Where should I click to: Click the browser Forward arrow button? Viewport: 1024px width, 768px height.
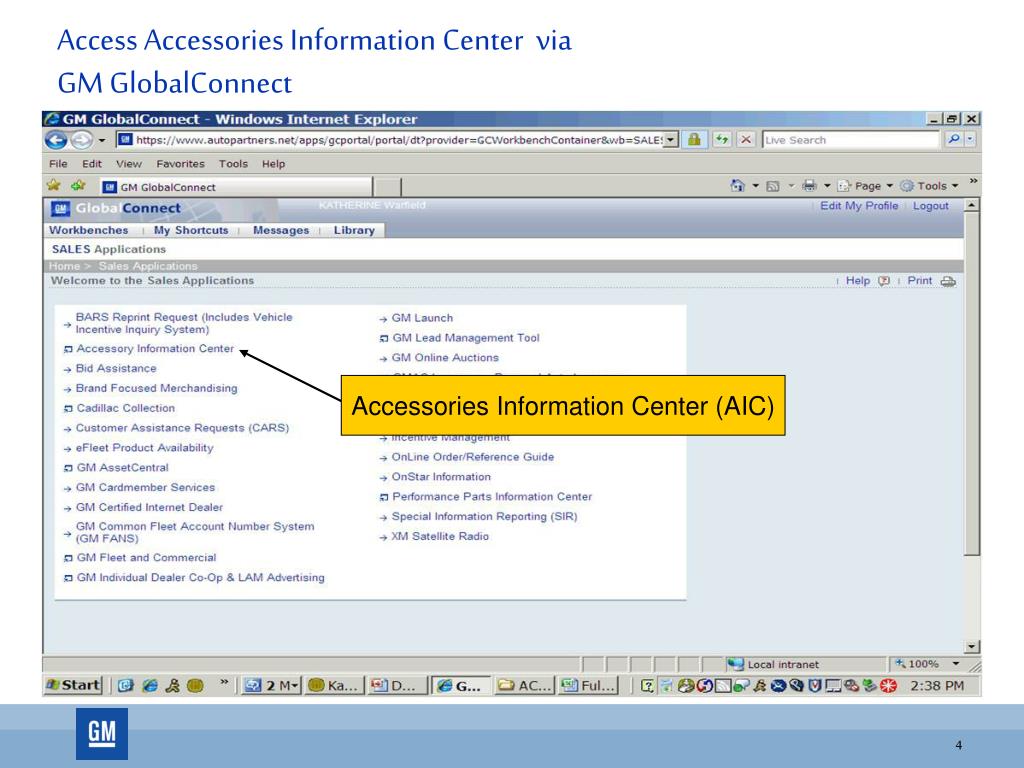82,140
